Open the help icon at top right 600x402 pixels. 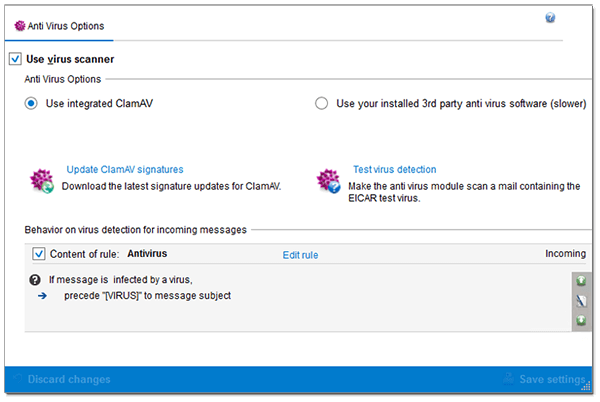pyautogui.click(x=550, y=18)
